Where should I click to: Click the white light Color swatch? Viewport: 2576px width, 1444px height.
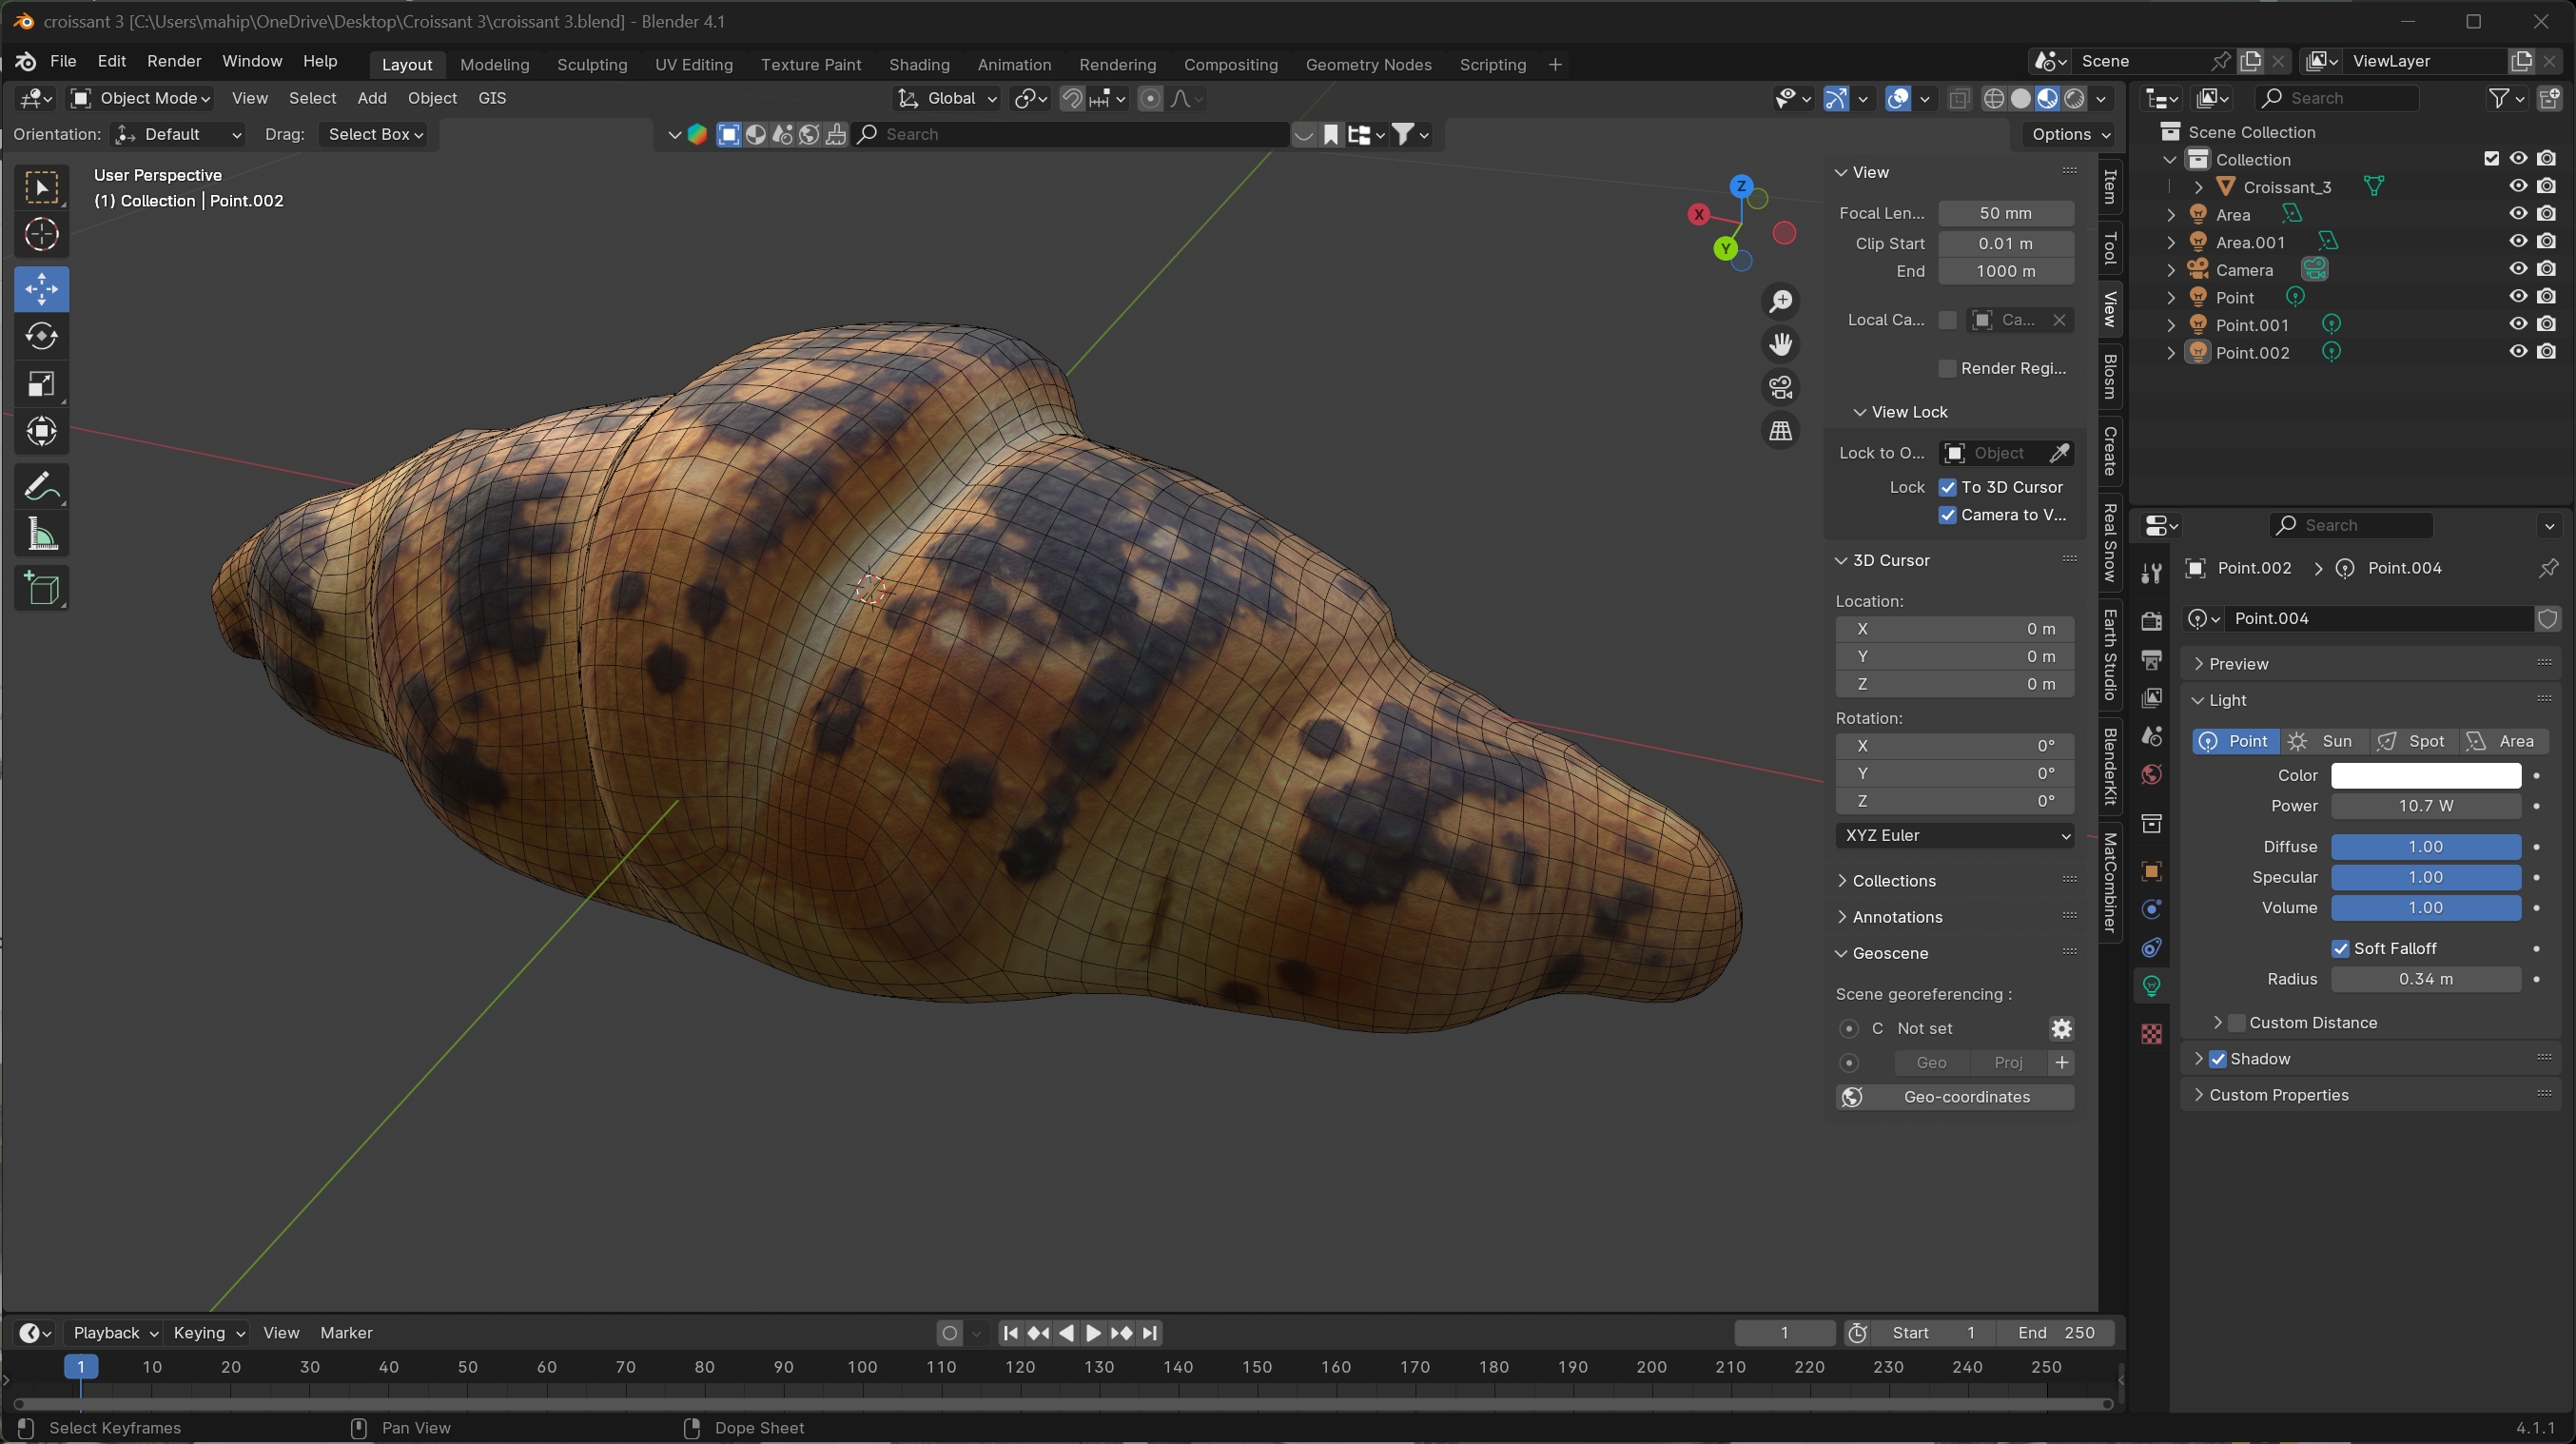click(x=2424, y=775)
